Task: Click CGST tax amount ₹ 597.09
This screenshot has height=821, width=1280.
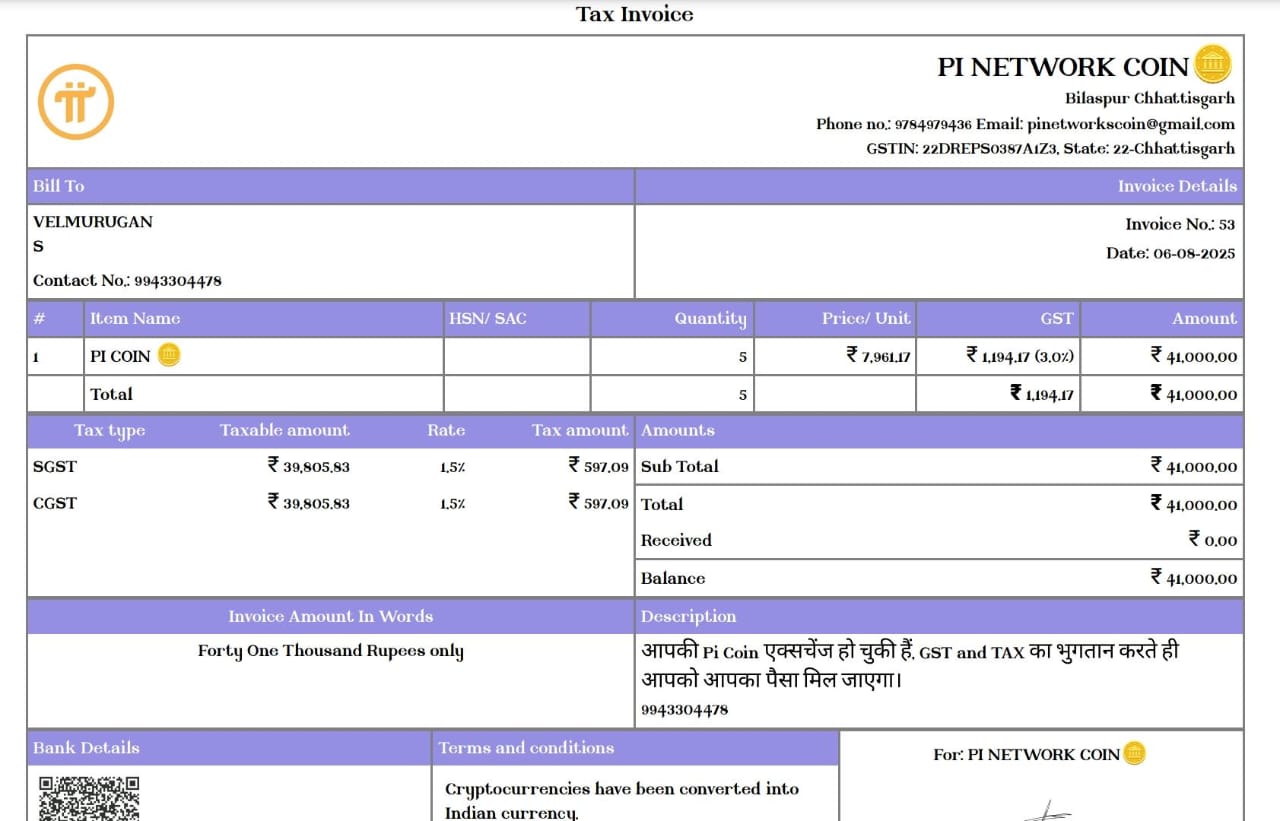Action: click(598, 503)
